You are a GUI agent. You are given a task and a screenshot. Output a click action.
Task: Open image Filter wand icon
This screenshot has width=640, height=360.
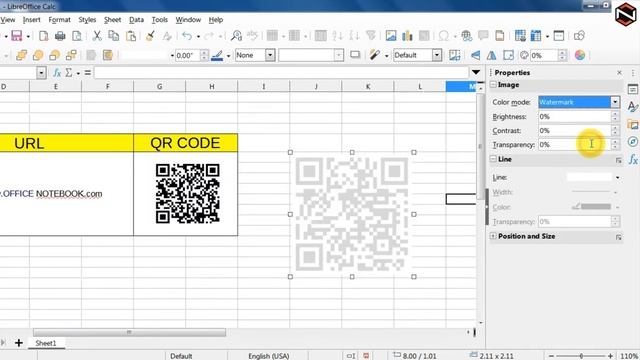click(x=374, y=55)
